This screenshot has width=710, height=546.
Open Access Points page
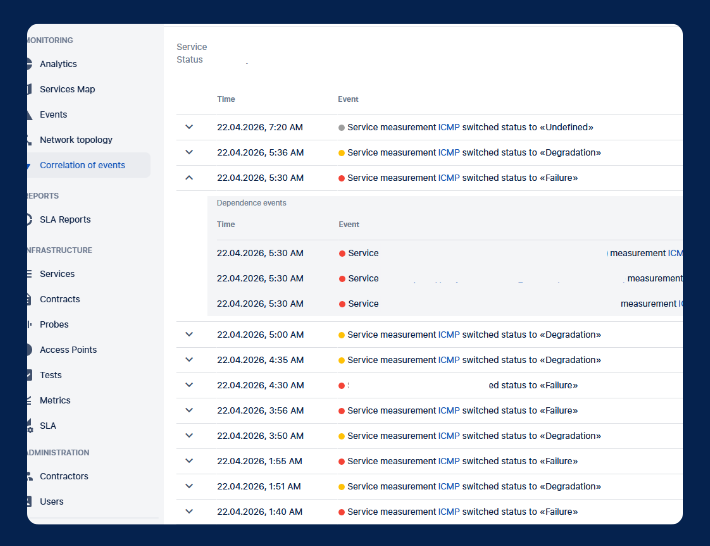coord(68,350)
